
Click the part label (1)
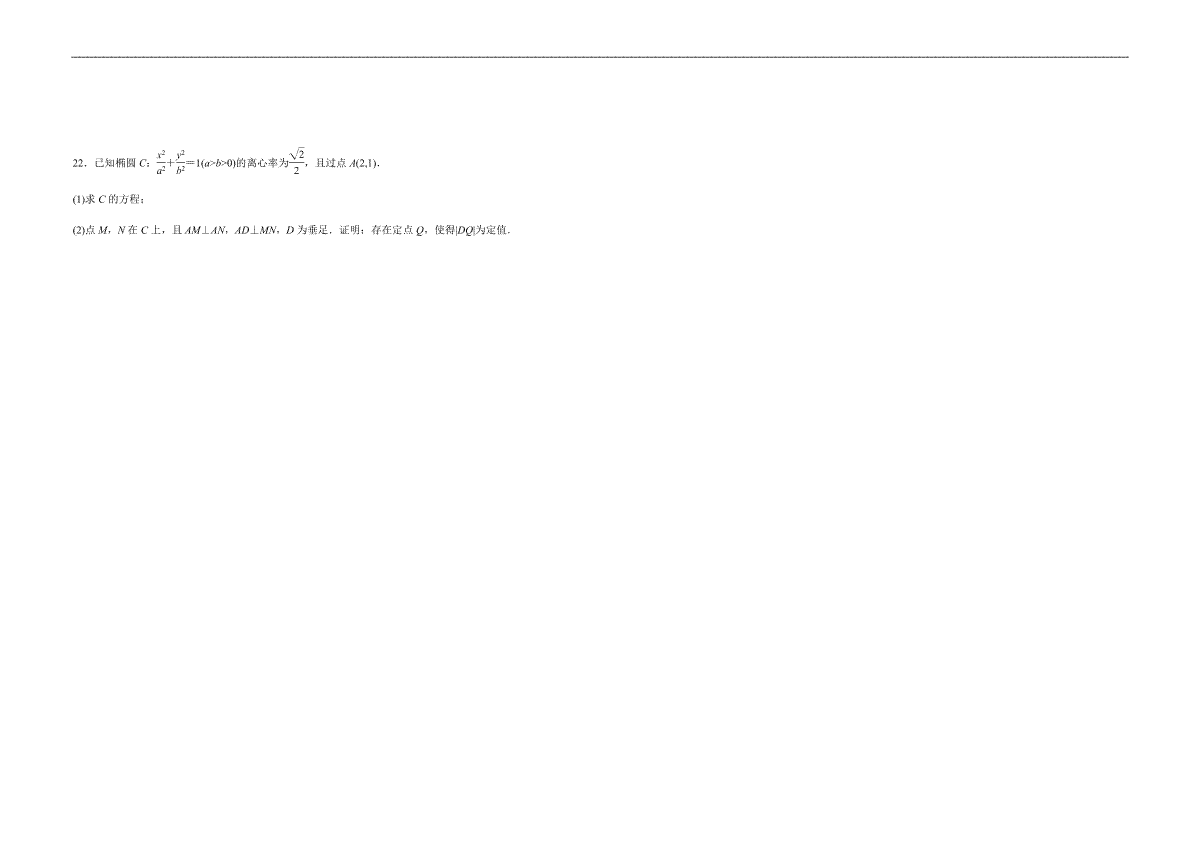tap(78, 199)
